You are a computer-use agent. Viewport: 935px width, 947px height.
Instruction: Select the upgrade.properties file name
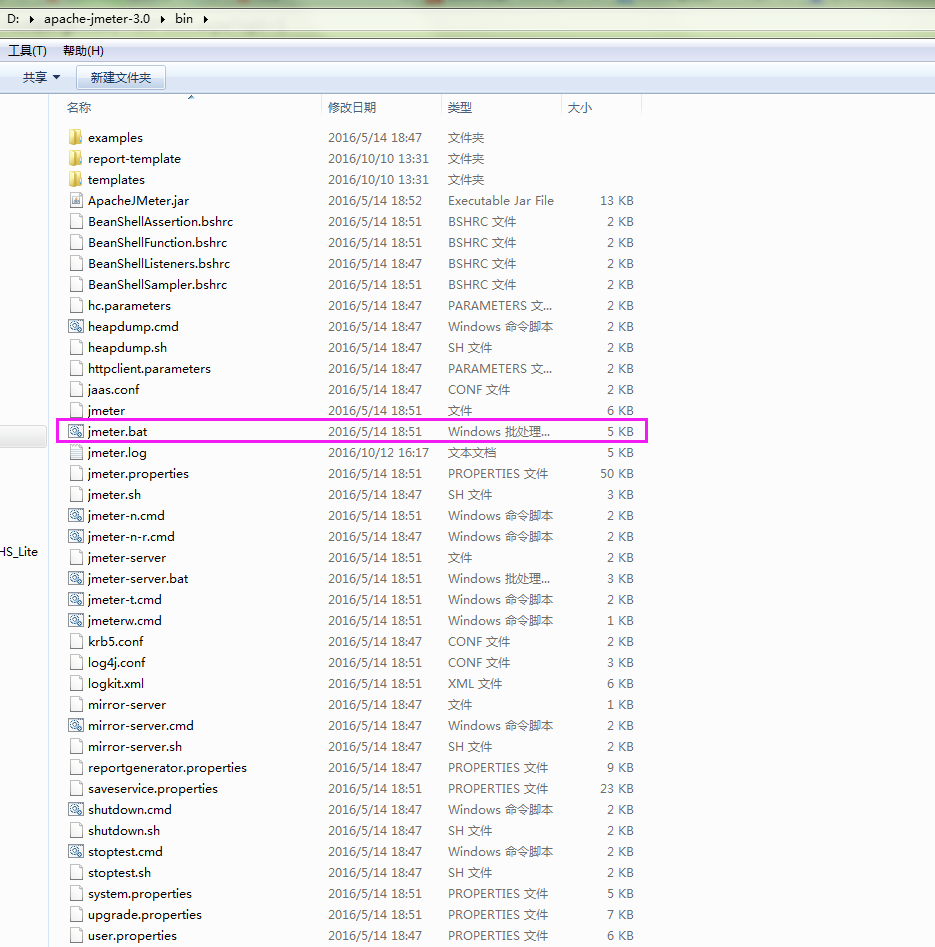pyautogui.click(x=145, y=914)
